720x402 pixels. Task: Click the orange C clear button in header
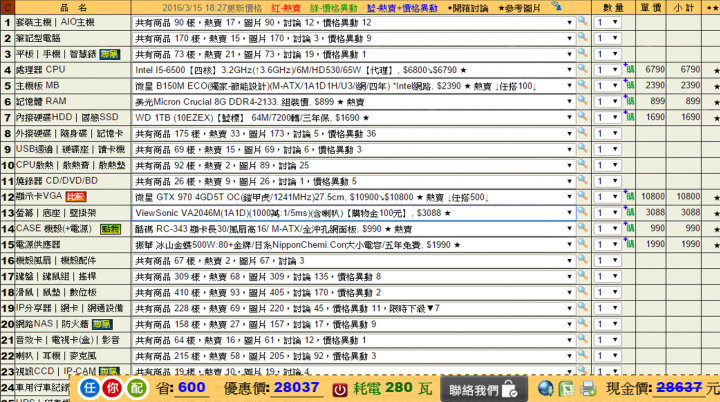(x=7, y=7)
